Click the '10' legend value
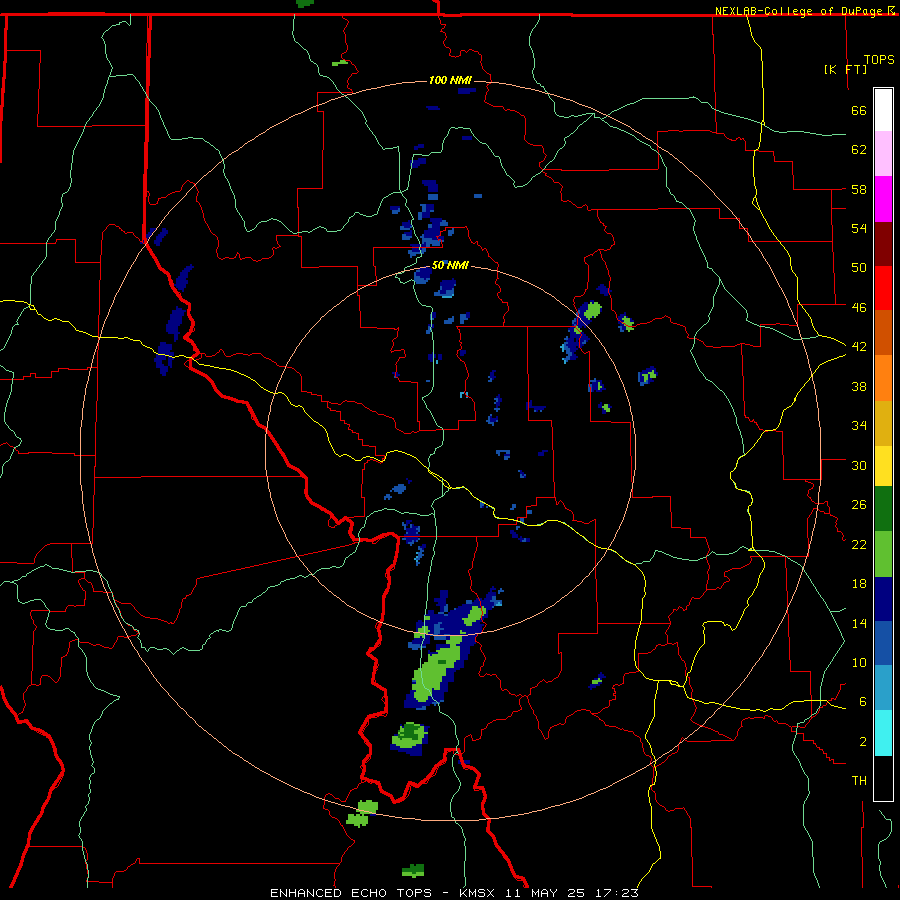This screenshot has height=900, width=900. tap(859, 662)
